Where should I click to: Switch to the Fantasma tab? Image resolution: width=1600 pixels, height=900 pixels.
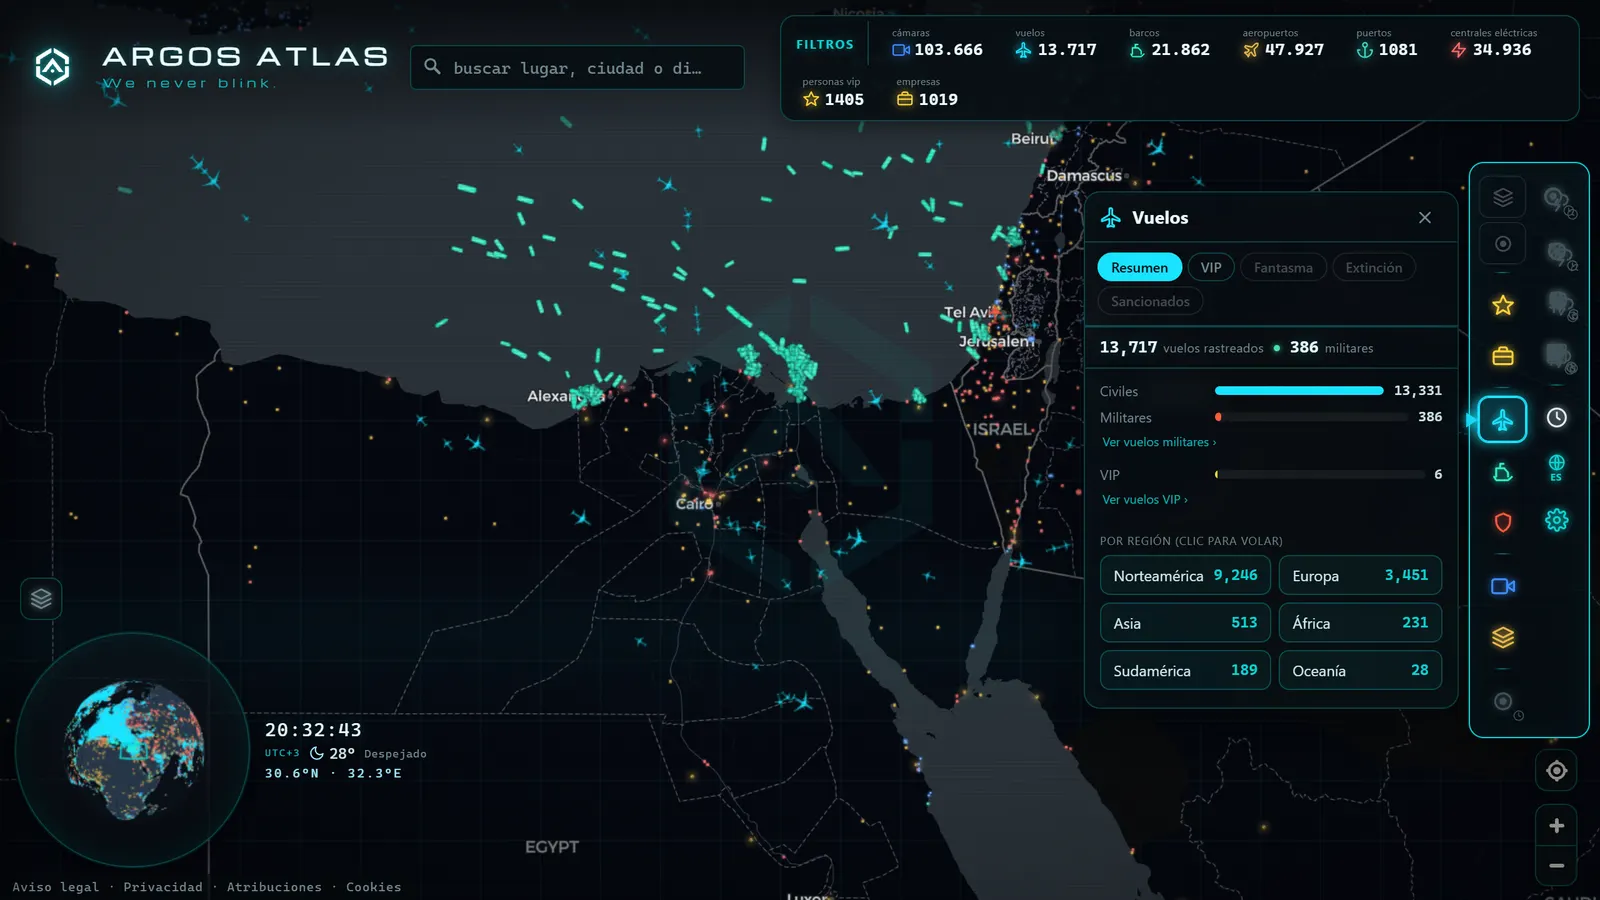1283,267
